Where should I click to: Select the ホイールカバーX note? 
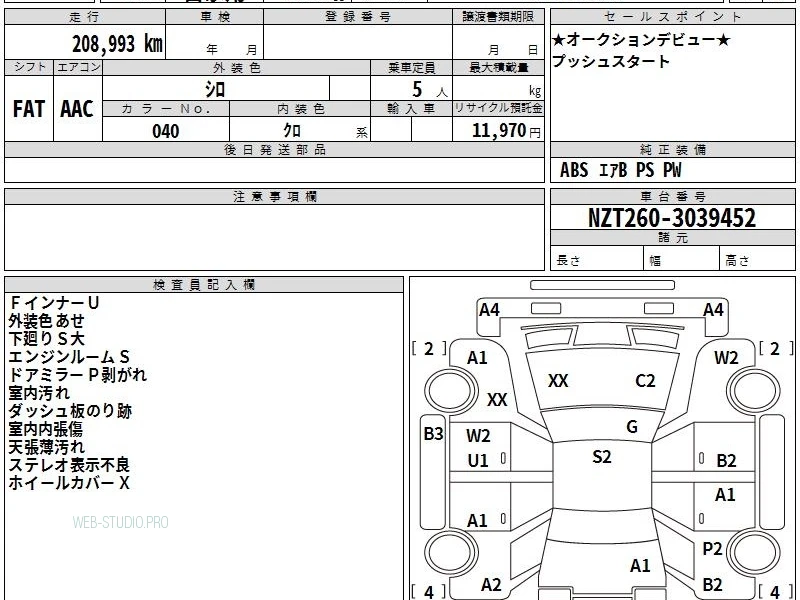click(x=69, y=483)
